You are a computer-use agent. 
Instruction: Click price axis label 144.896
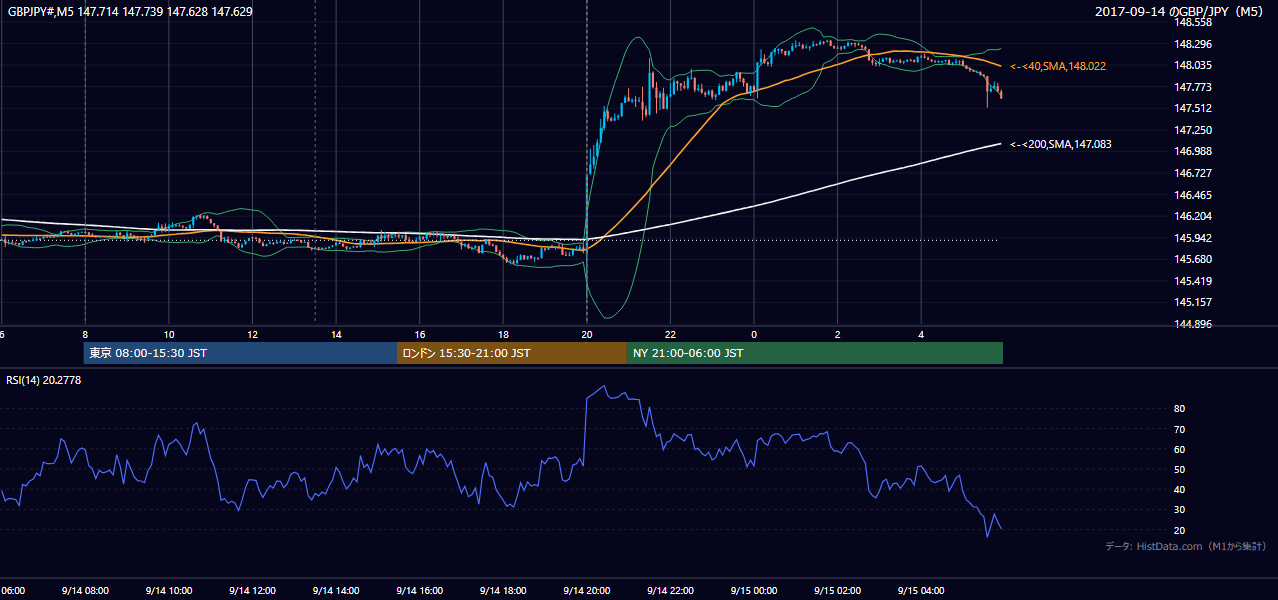click(1192, 324)
